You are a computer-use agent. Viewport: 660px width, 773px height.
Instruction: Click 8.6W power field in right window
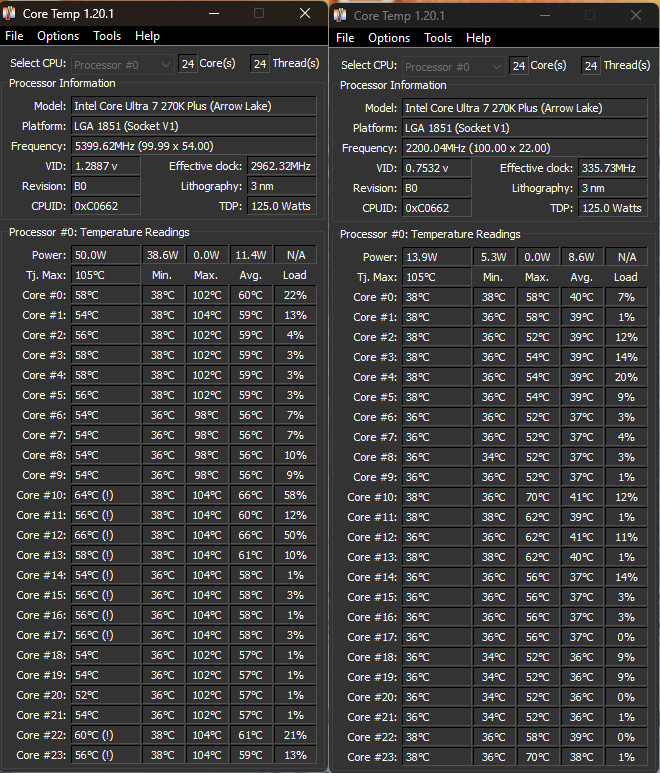tap(582, 257)
